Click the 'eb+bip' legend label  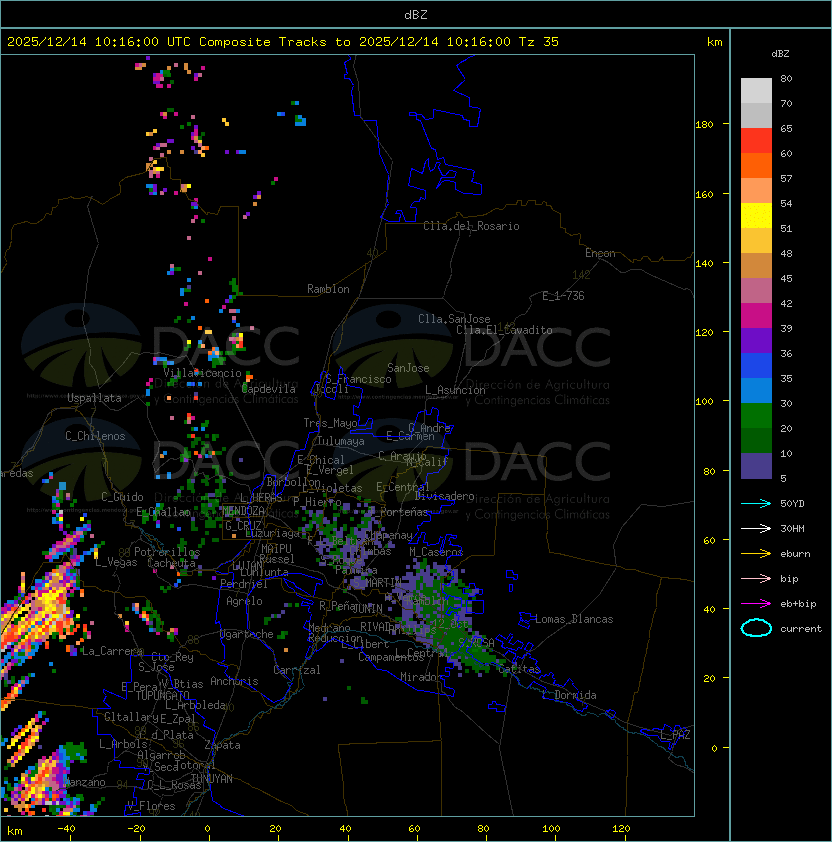coord(798,604)
